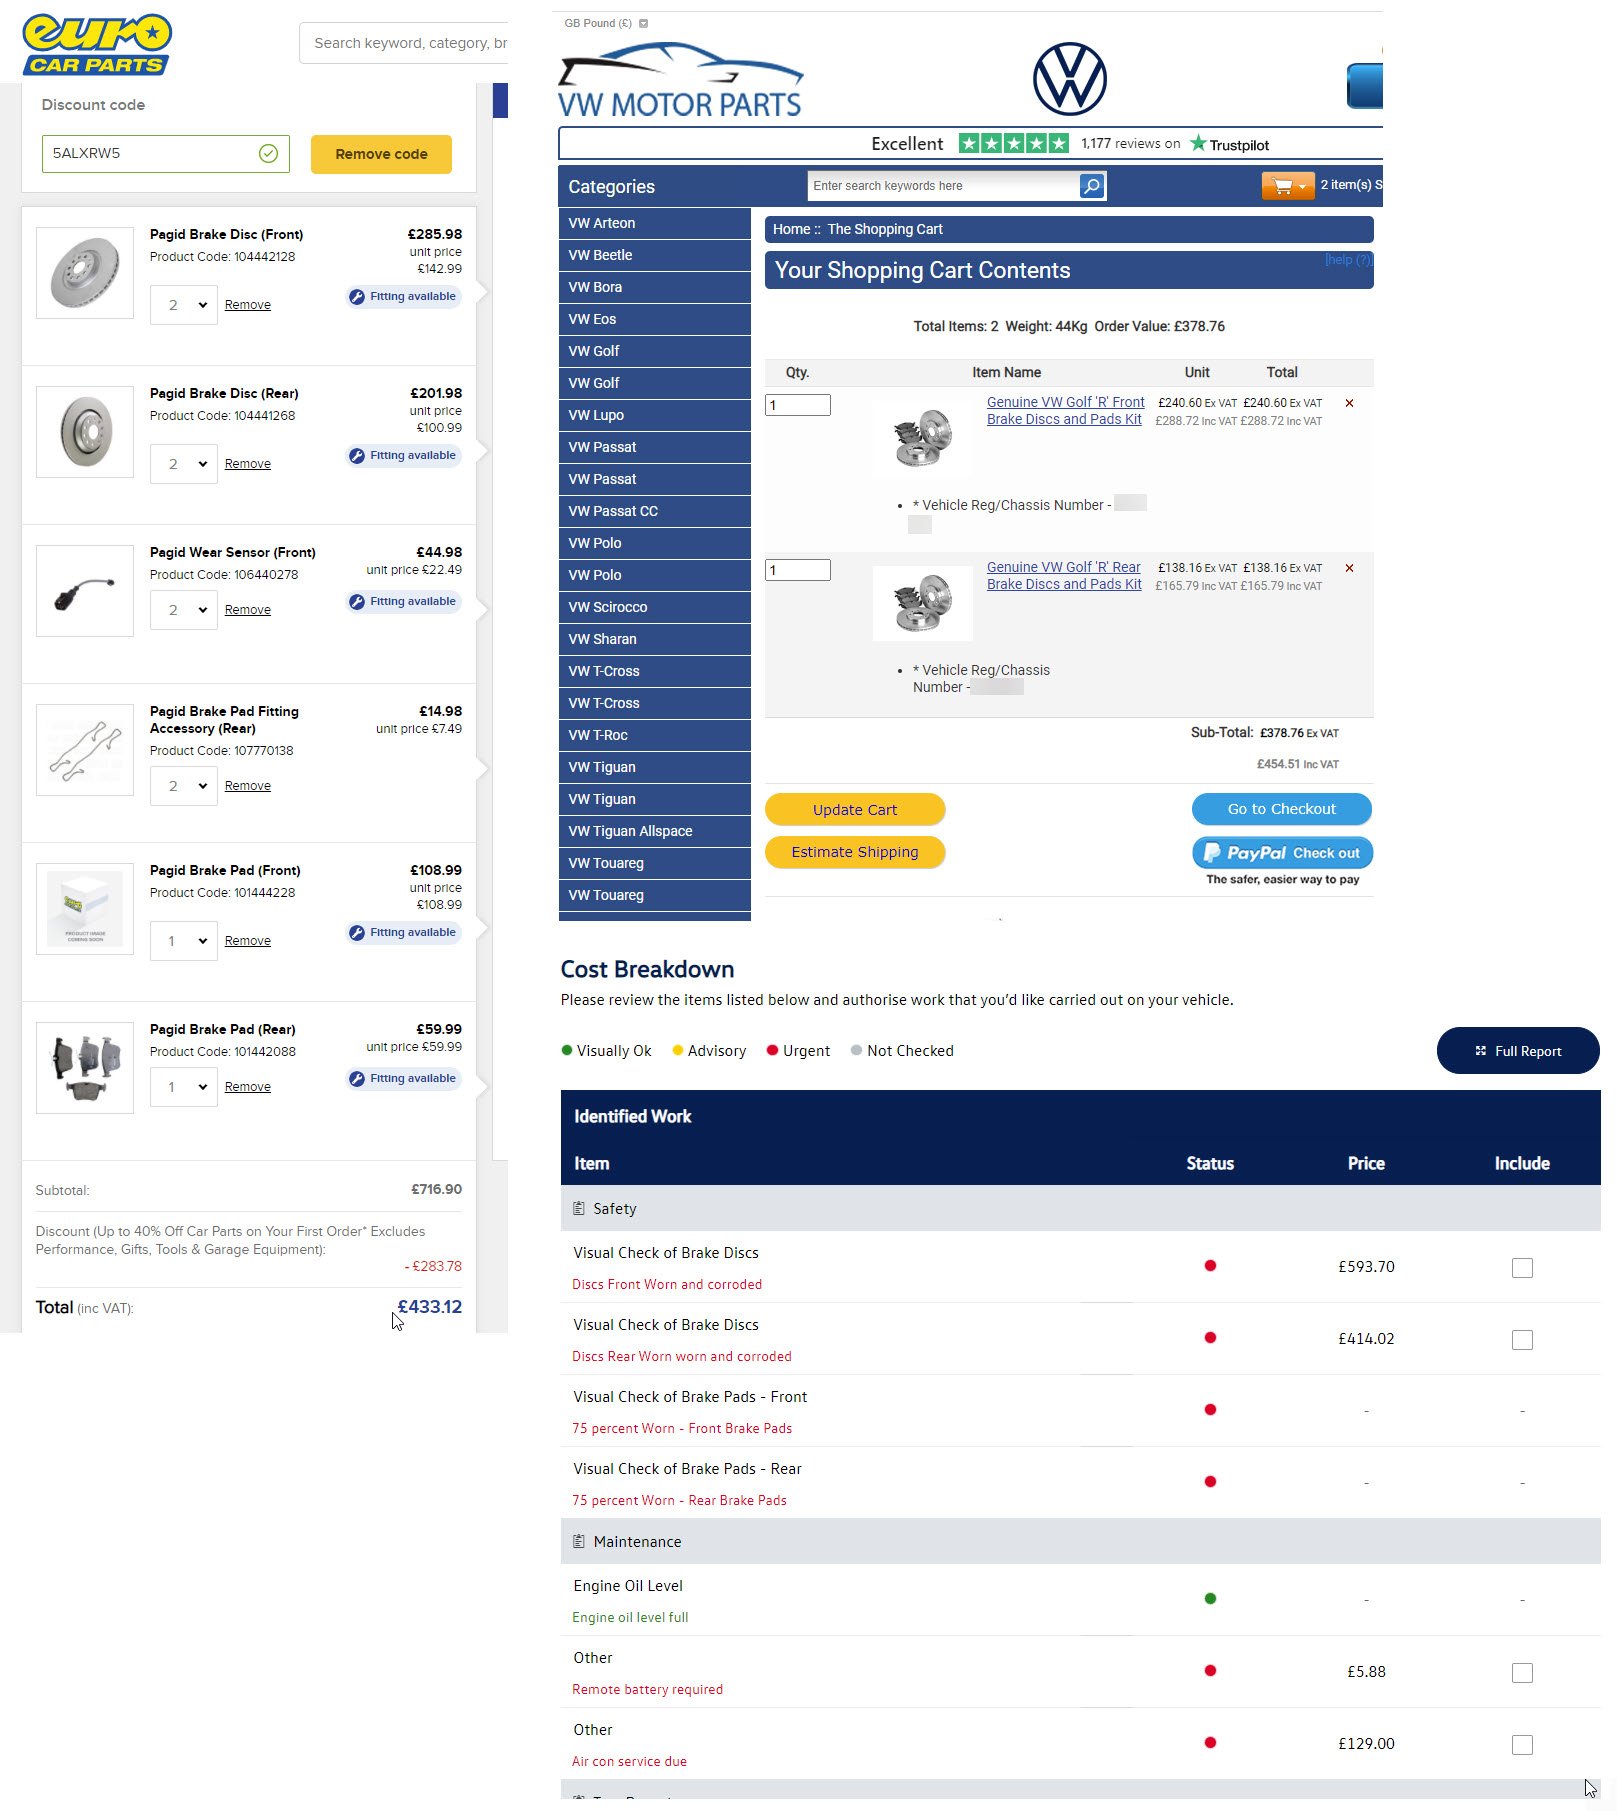Open the GB Pound currency dropdown
1617x1811 pixels.
tap(643, 23)
